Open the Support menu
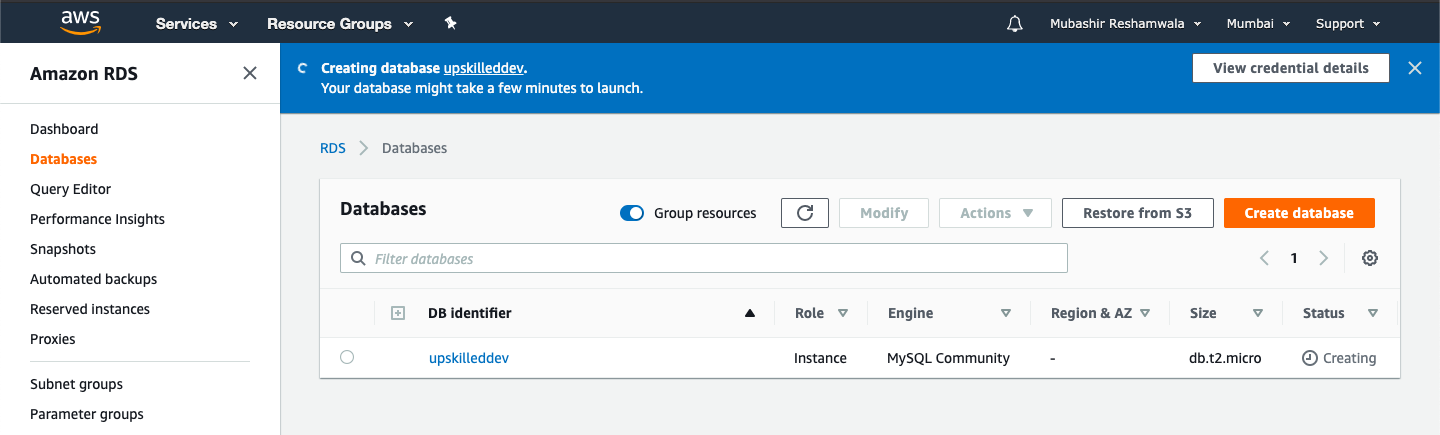Screen dimensions: 1440x435 (1348, 23)
